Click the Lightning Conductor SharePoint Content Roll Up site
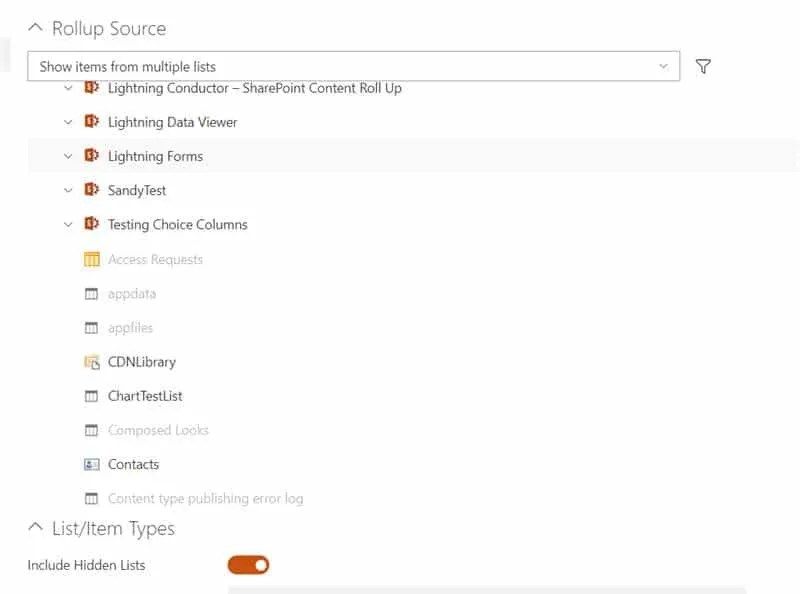 point(254,88)
